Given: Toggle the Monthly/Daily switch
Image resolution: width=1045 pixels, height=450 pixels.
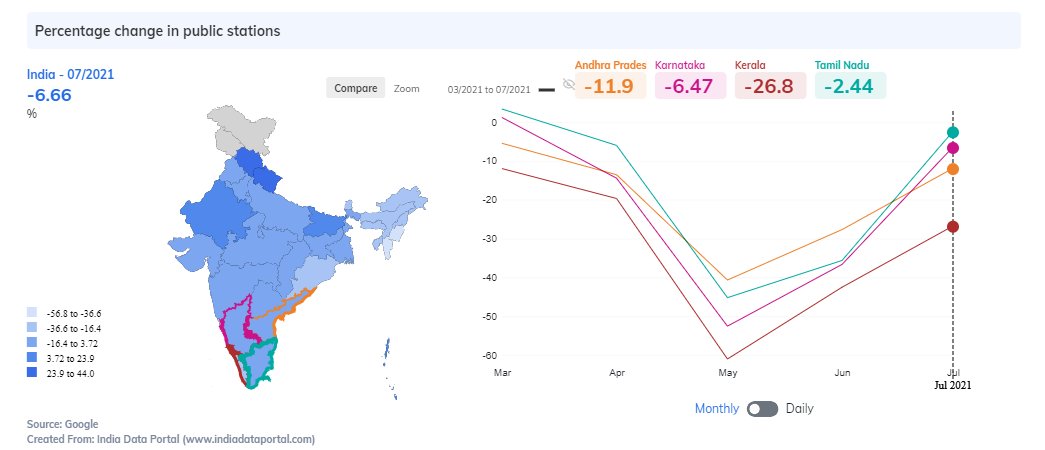Looking at the screenshot, I should (762, 409).
